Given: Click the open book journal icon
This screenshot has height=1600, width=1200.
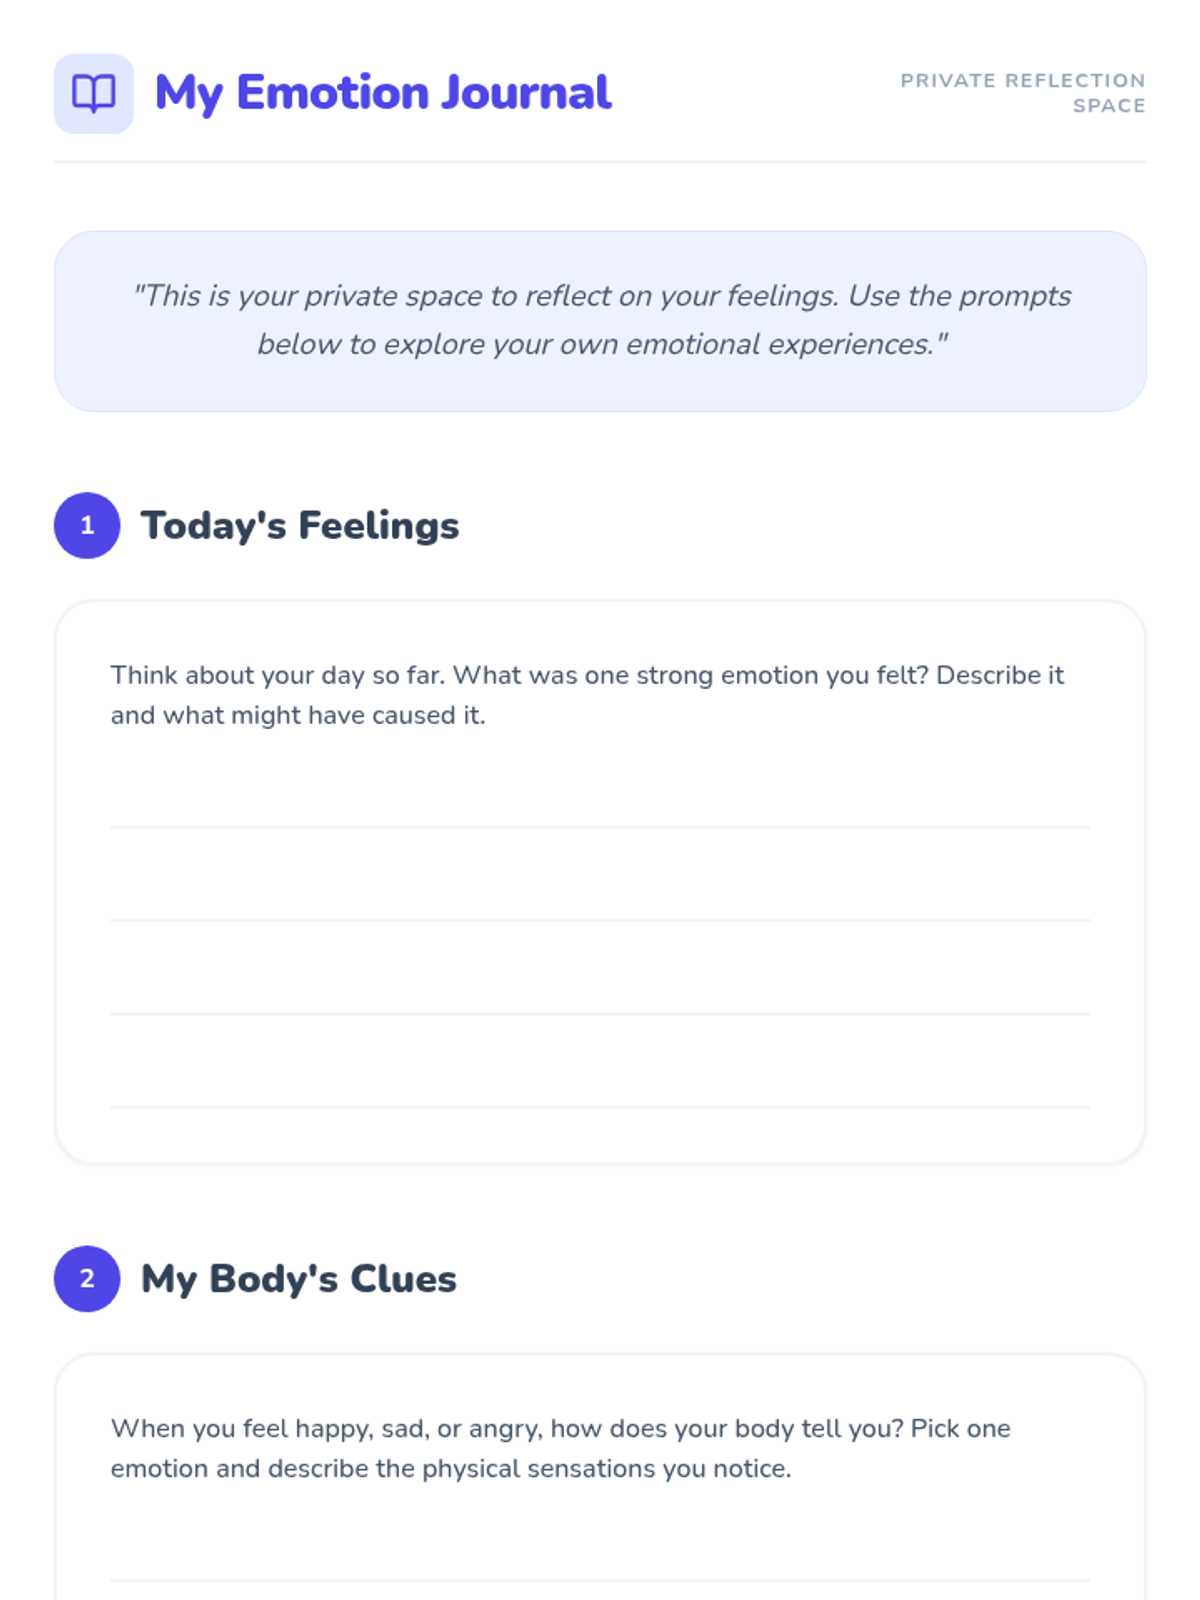Looking at the screenshot, I should point(93,93).
